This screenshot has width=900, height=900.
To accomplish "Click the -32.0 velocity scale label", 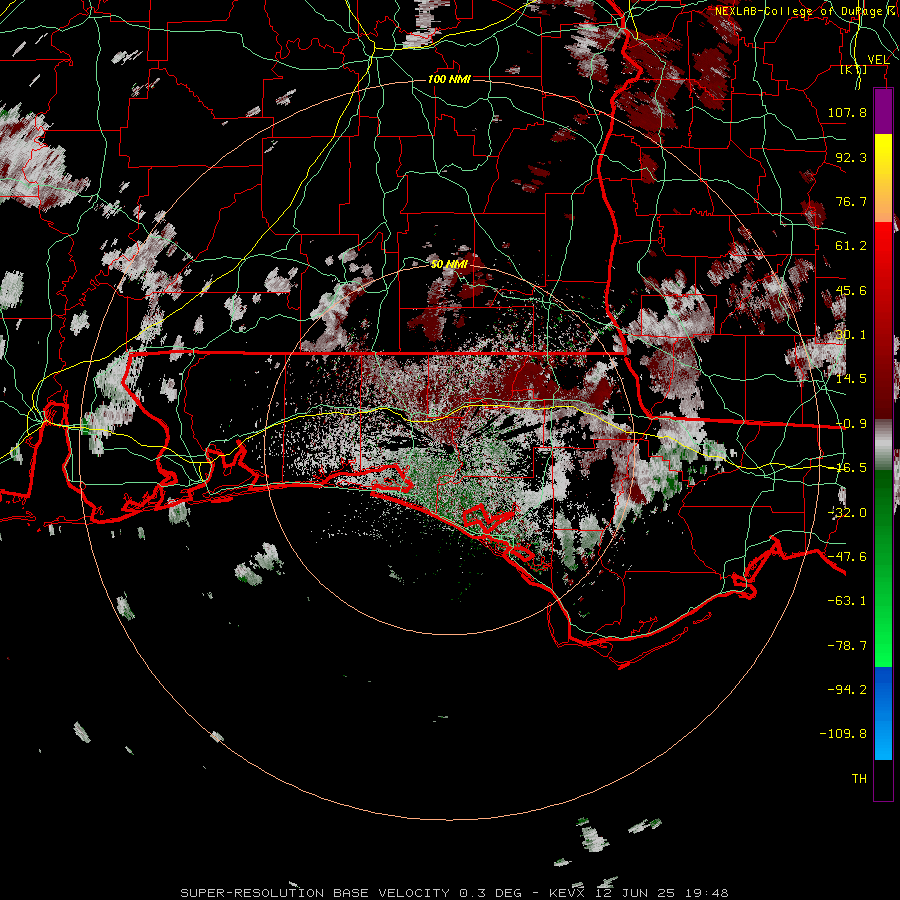I will click(847, 513).
